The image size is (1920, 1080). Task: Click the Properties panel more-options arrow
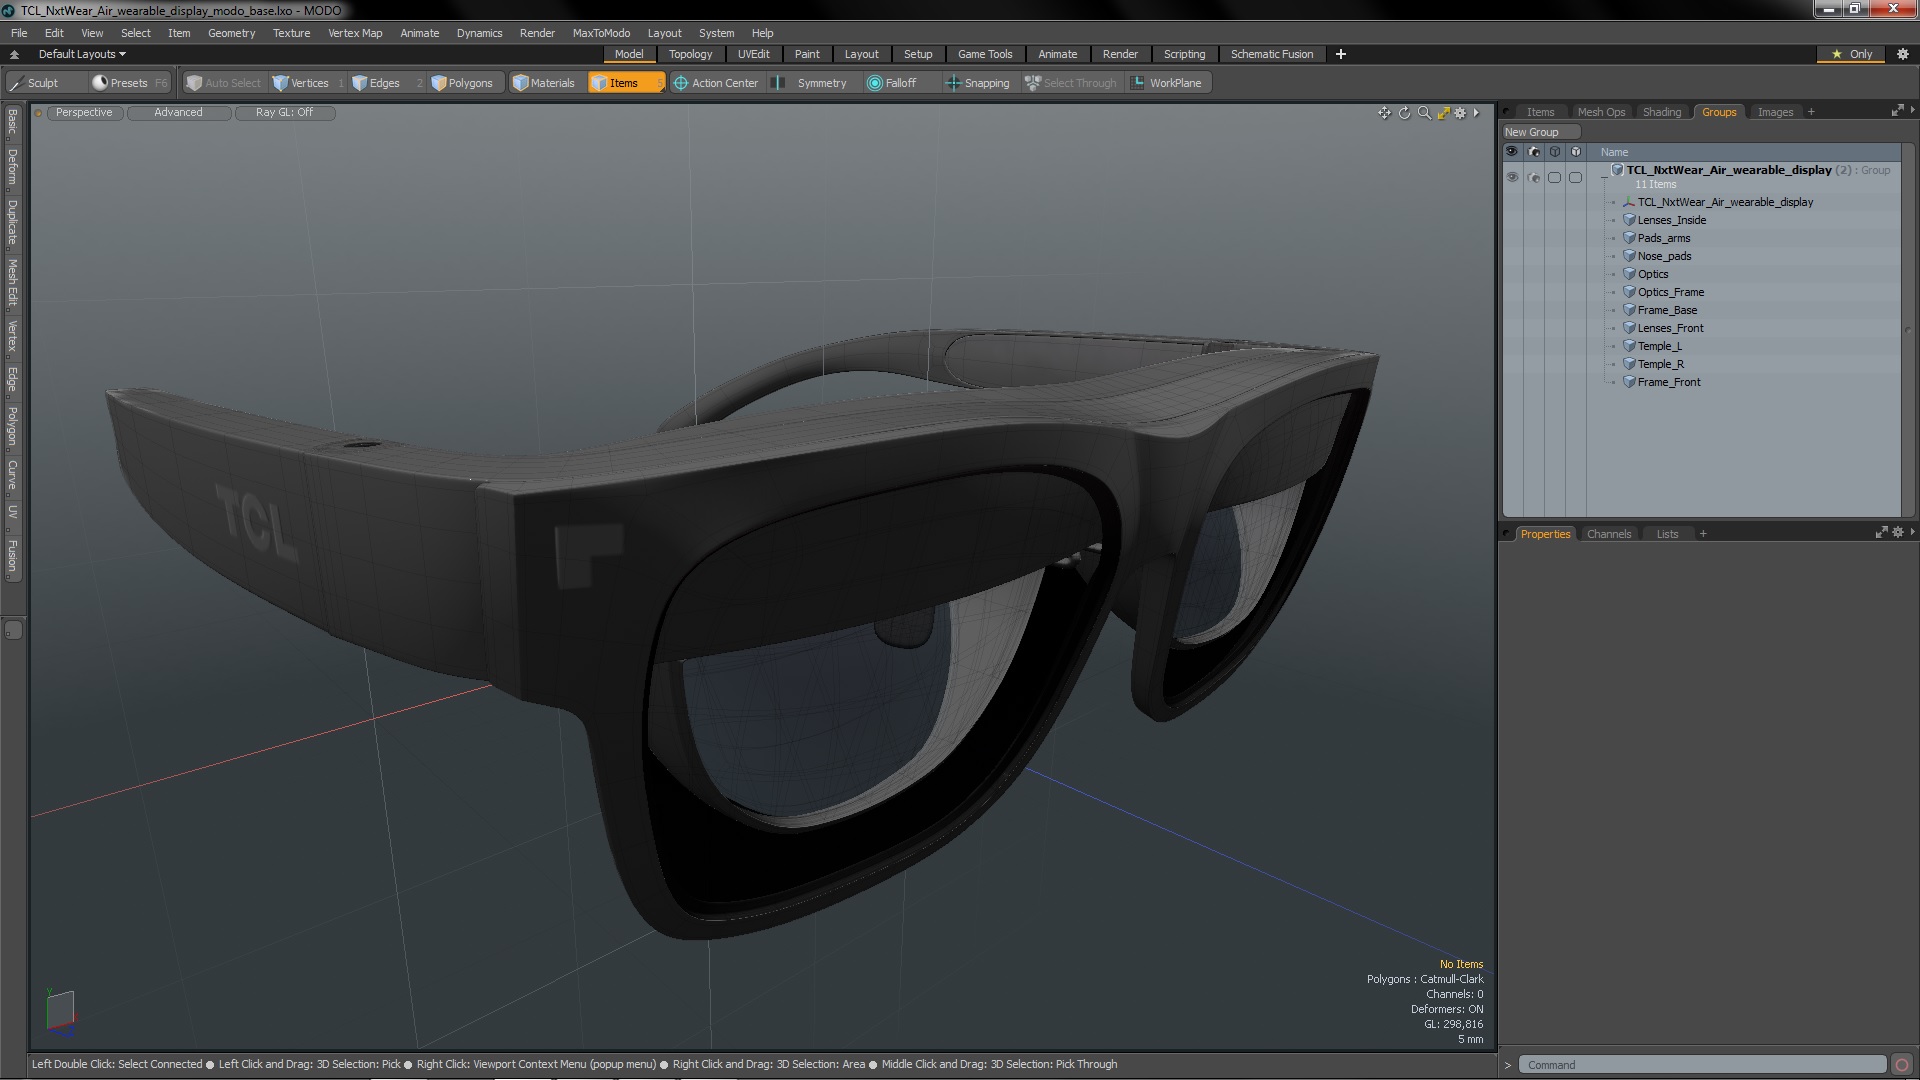[1912, 533]
